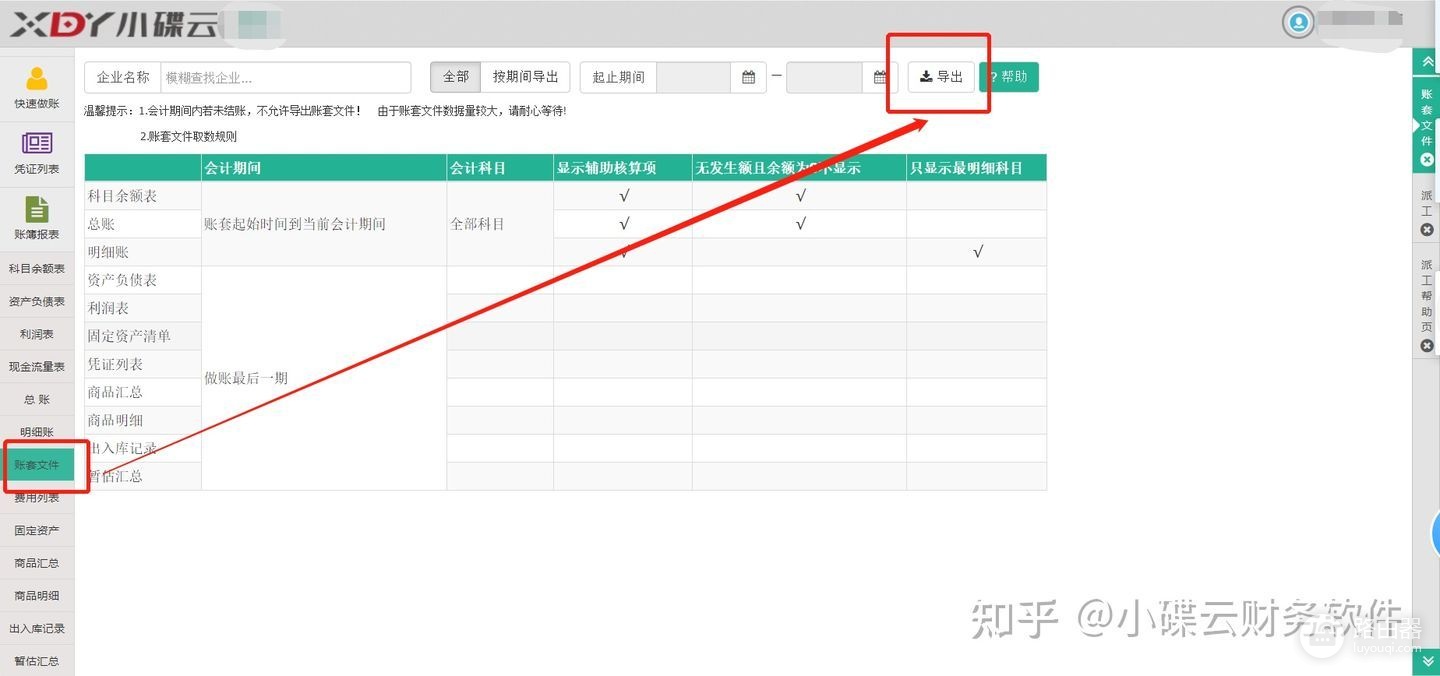1440x676 pixels.
Task: Click the 商品明细 table row label
Action: click(x=115, y=420)
